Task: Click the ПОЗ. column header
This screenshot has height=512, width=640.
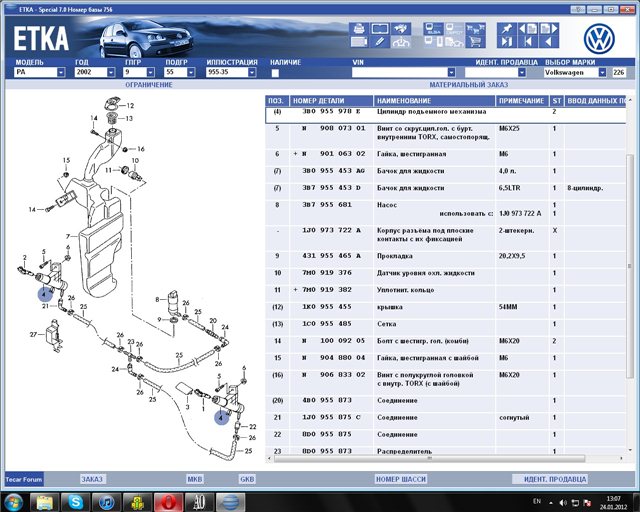Action: pos(277,101)
